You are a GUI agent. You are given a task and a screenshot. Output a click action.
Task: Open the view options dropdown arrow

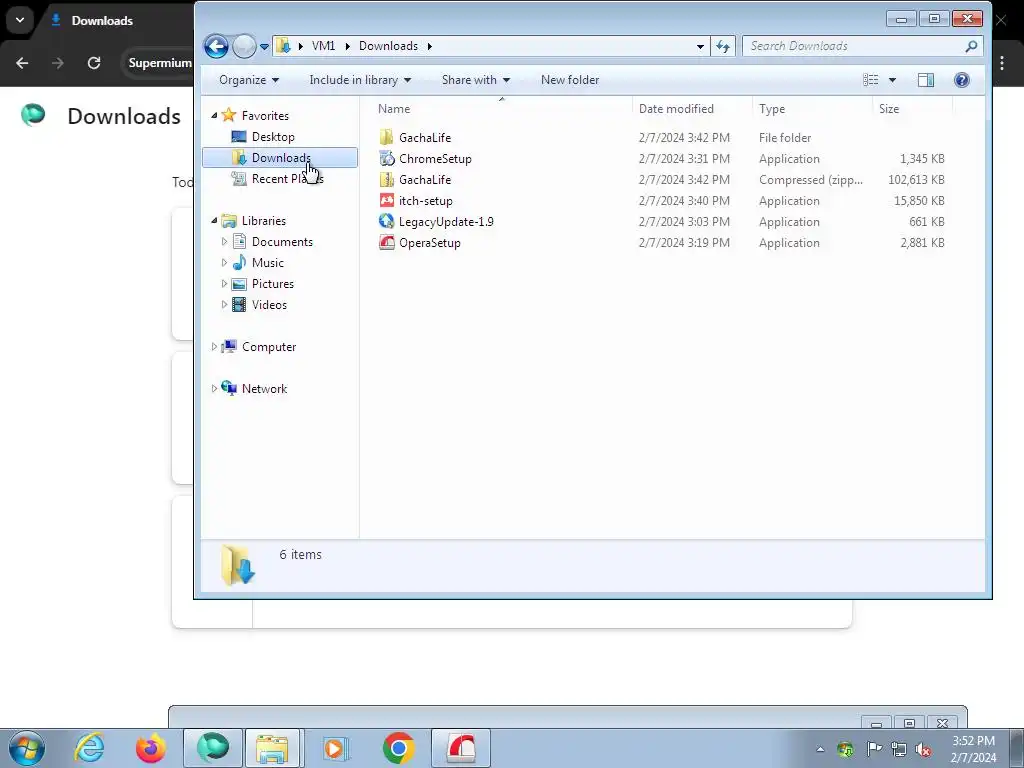pyautogui.click(x=892, y=80)
